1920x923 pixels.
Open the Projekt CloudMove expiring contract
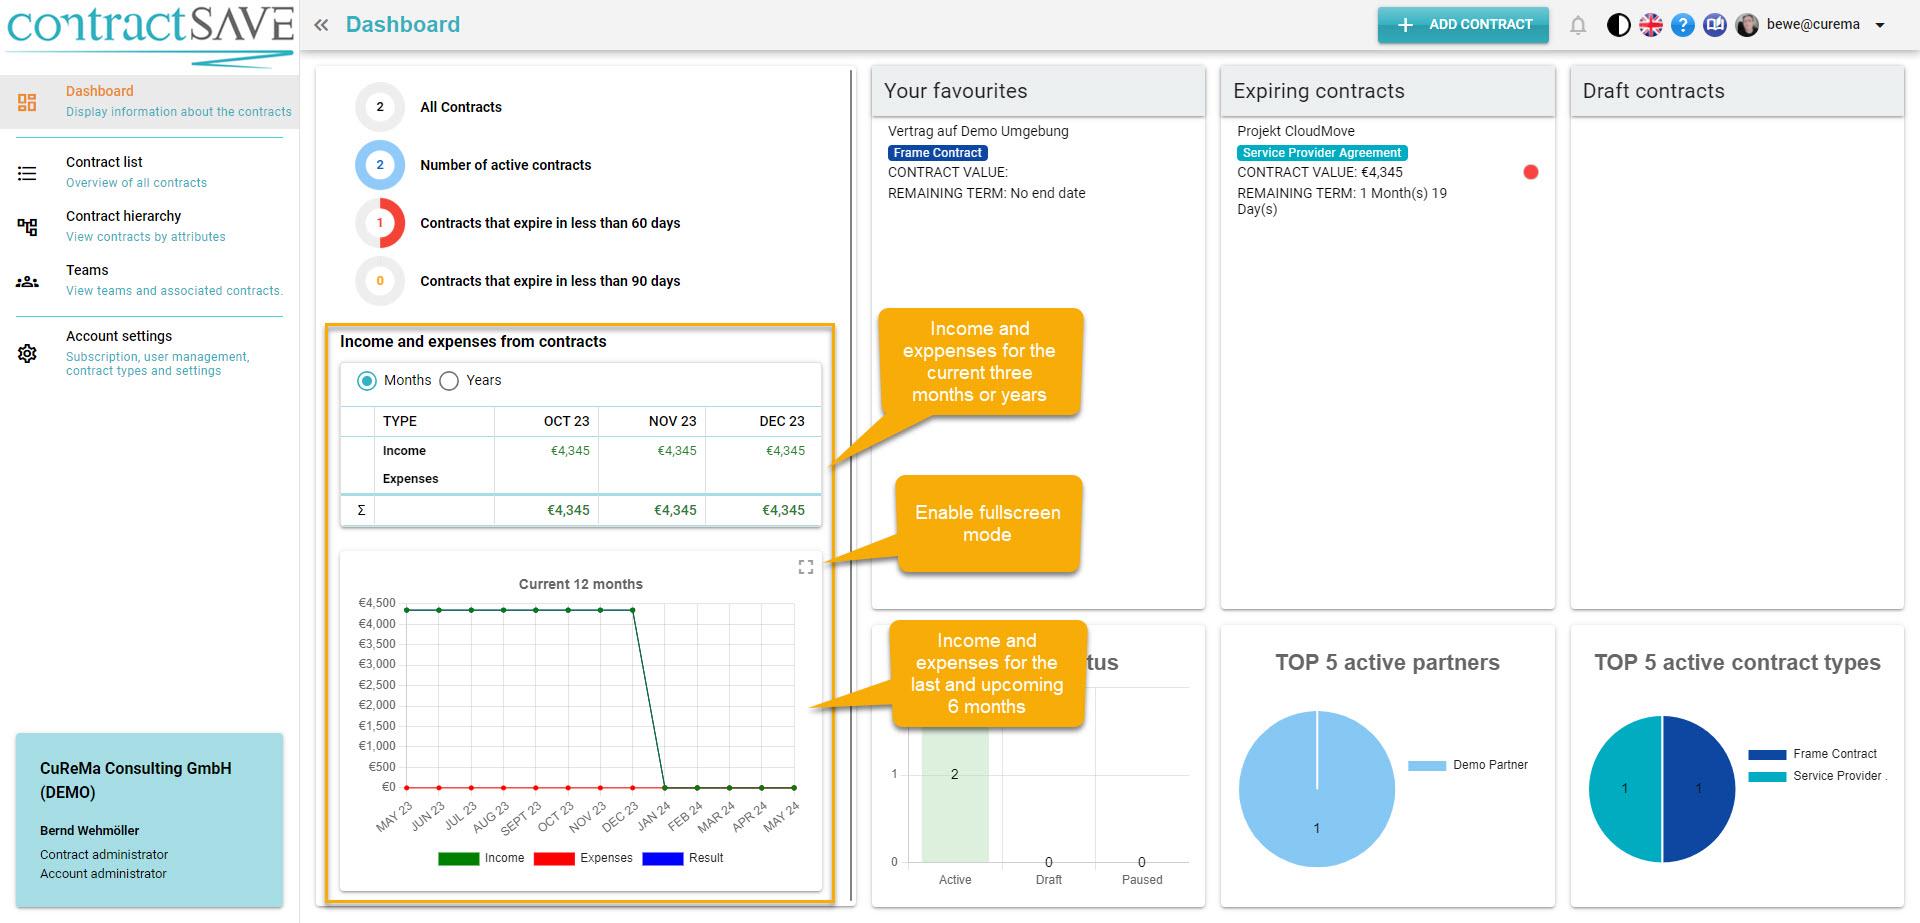(x=1296, y=131)
